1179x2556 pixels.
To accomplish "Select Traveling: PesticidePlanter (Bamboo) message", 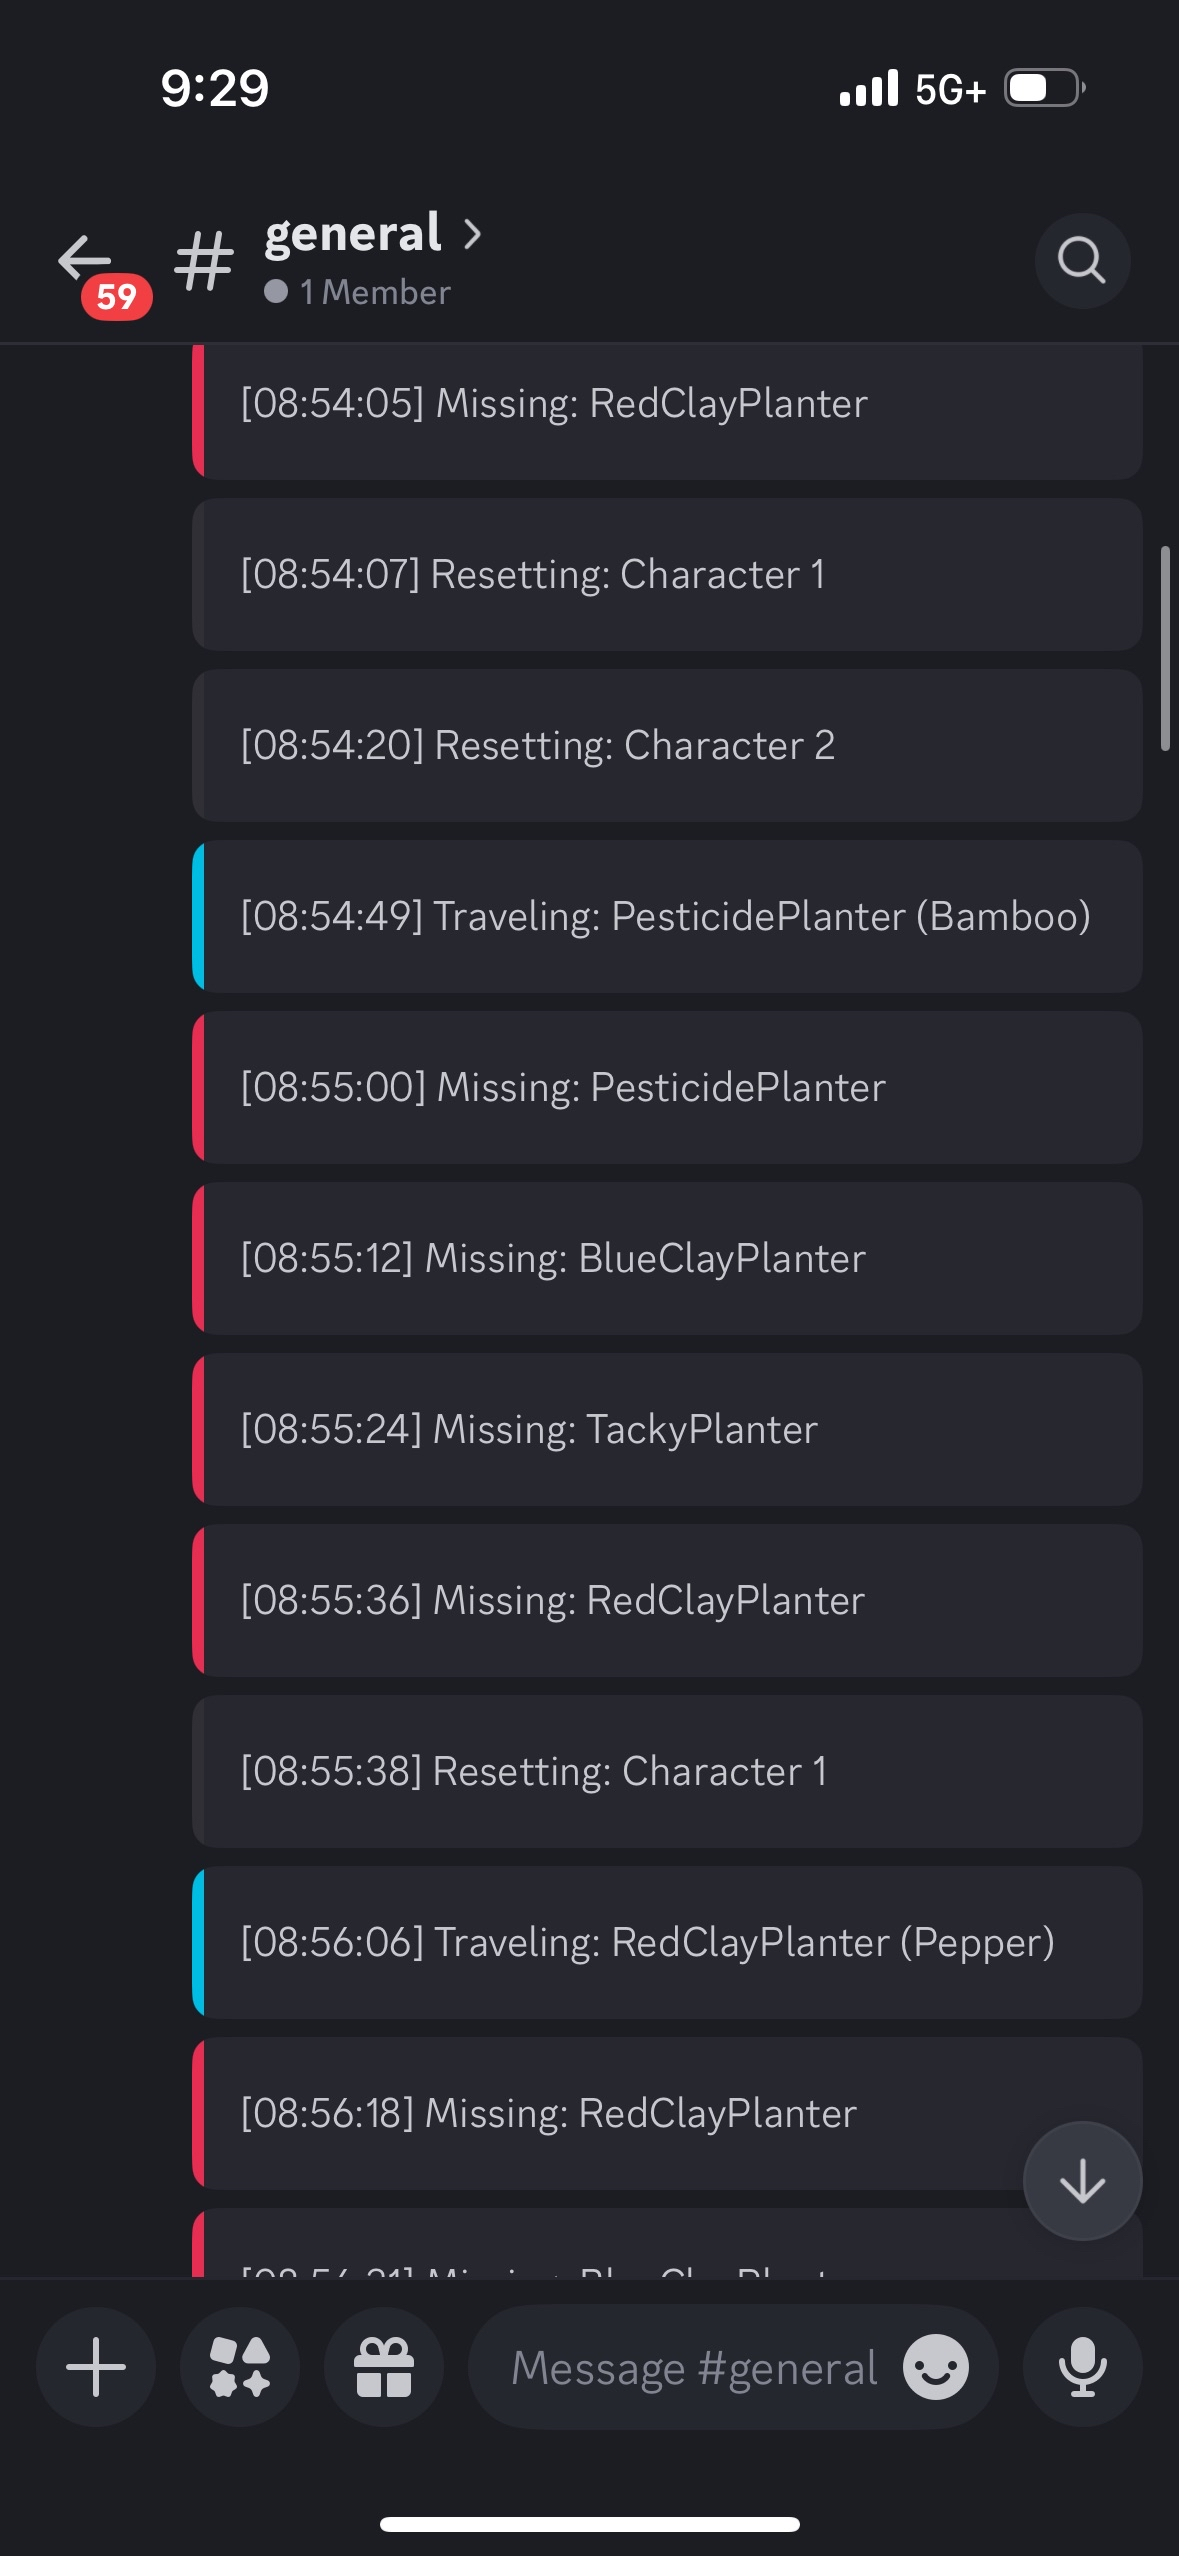I will click(667, 916).
